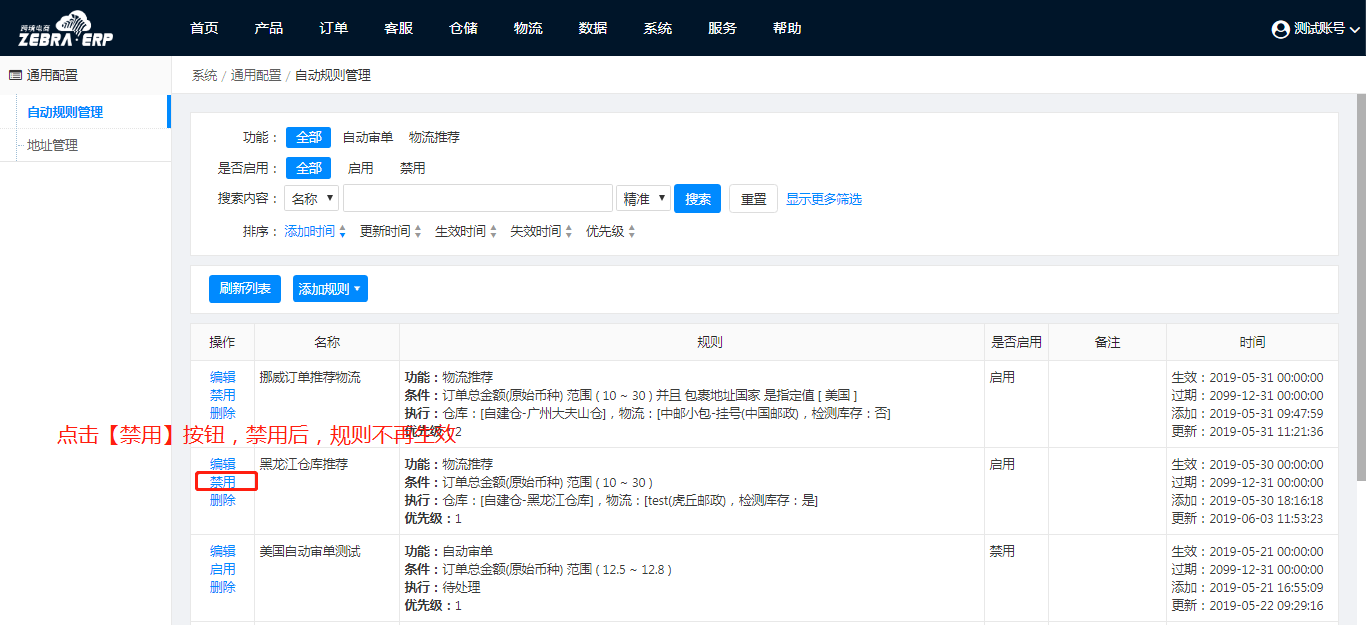Select 自动审单 function filter
This screenshot has width=1366, height=625.
point(367,137)
